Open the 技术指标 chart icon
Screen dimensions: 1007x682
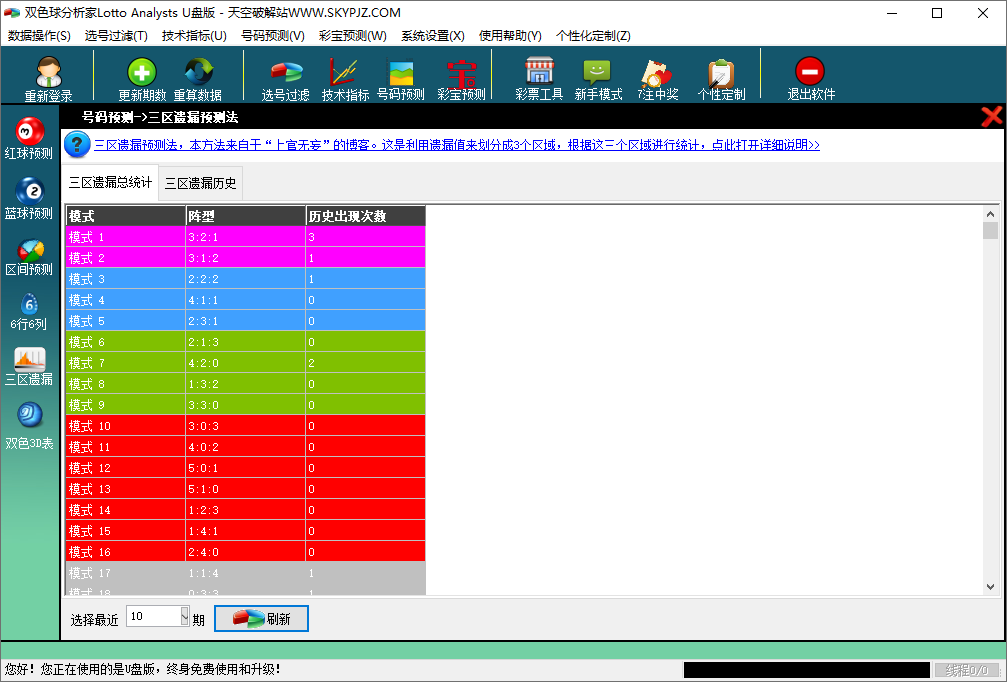tap(344, 72)
